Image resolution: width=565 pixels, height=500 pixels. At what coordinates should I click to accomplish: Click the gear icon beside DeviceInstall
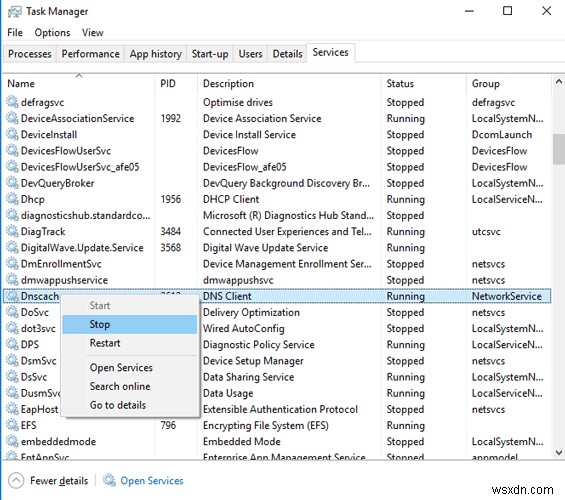[x=12, y=134]
